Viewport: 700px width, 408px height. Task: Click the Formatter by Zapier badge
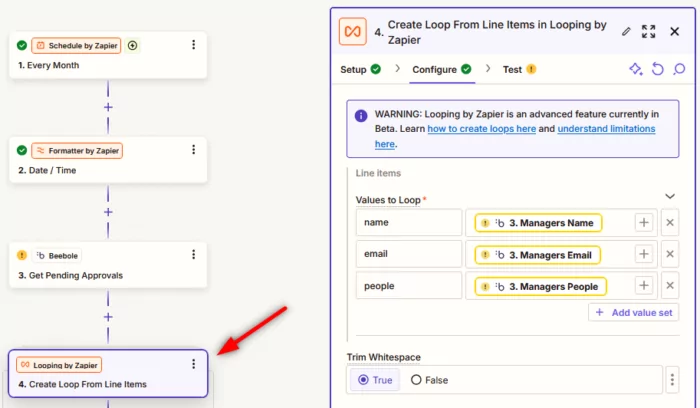click(77, 150)
